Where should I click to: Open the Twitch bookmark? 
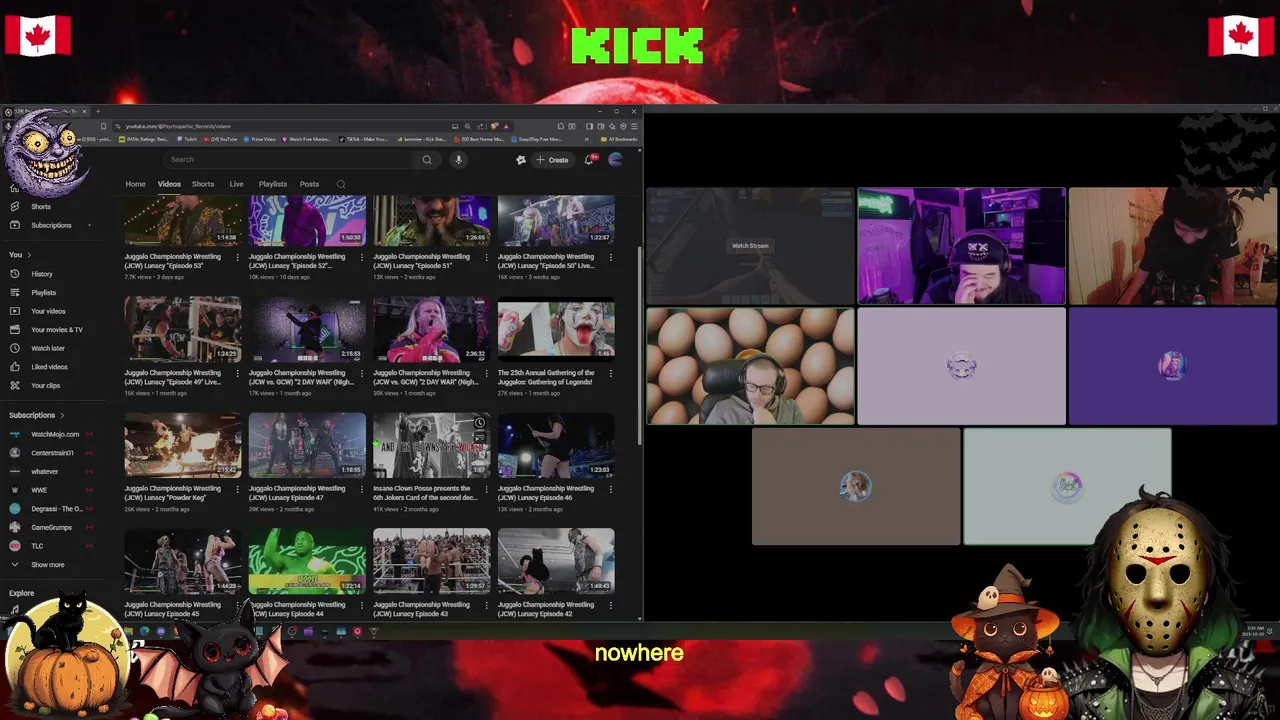[186, 139]
